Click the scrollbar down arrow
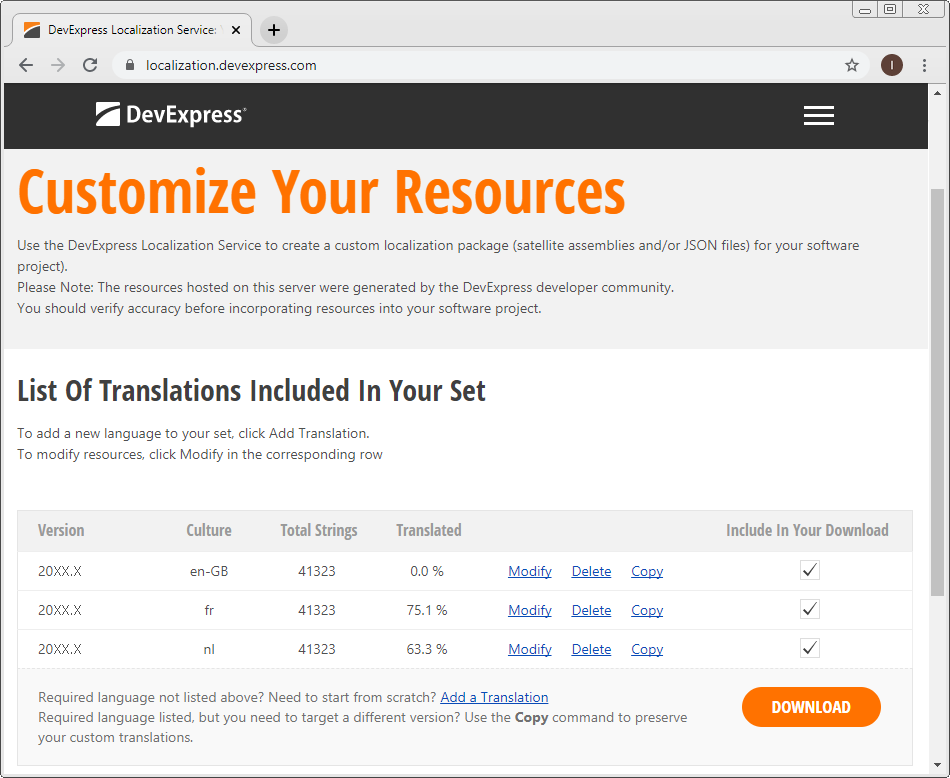Screen dimensions: 950x778 click(937, 766)
